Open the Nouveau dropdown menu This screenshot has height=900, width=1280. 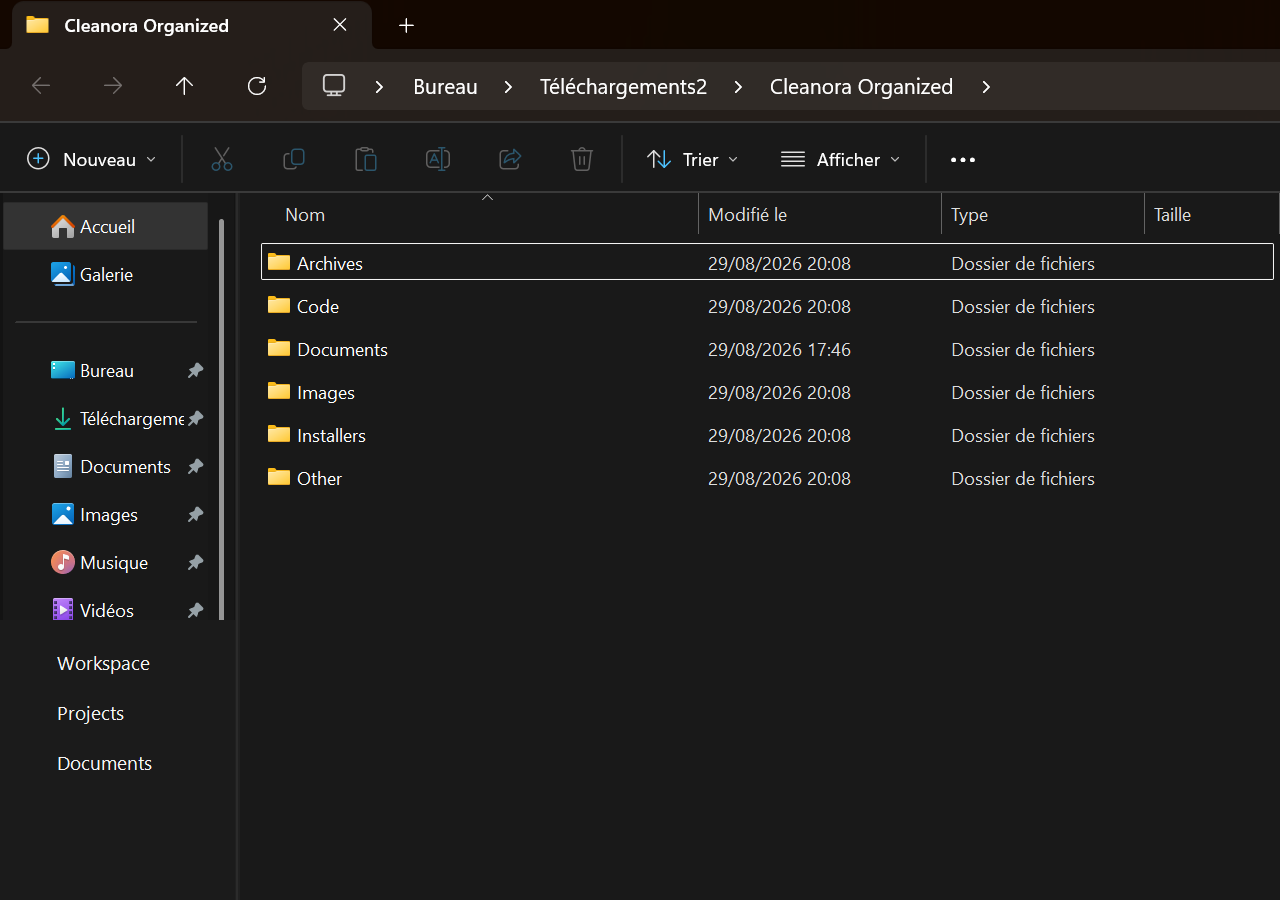click(x=92, y=159)
